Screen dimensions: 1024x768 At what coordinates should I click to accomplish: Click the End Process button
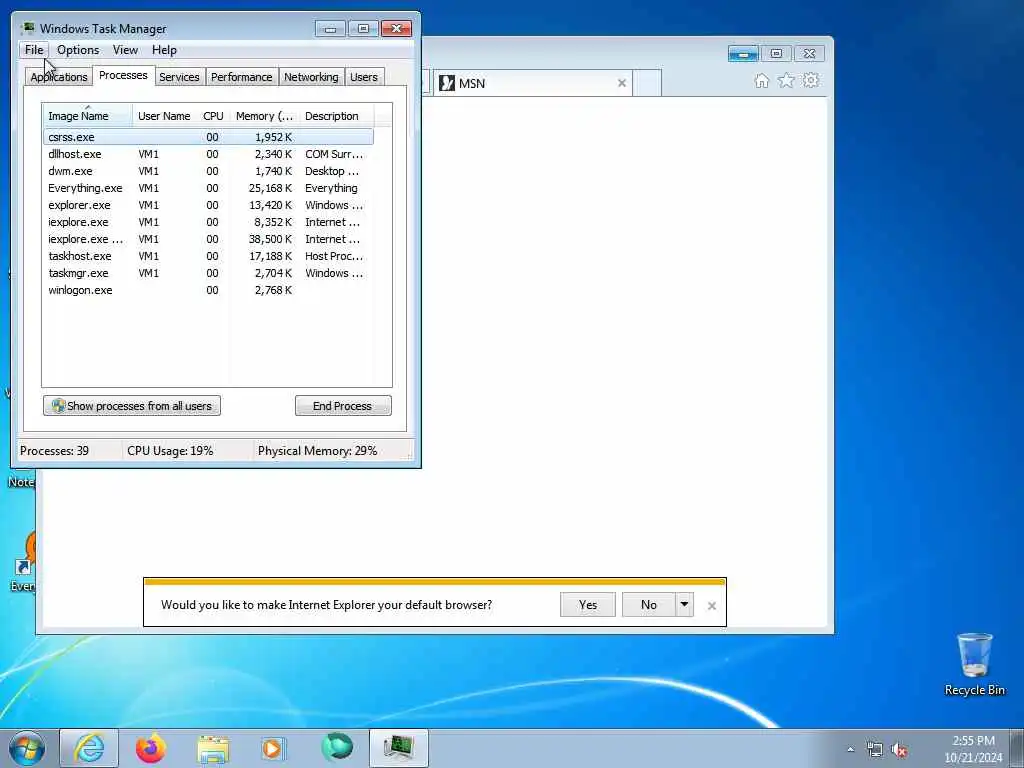343,406
